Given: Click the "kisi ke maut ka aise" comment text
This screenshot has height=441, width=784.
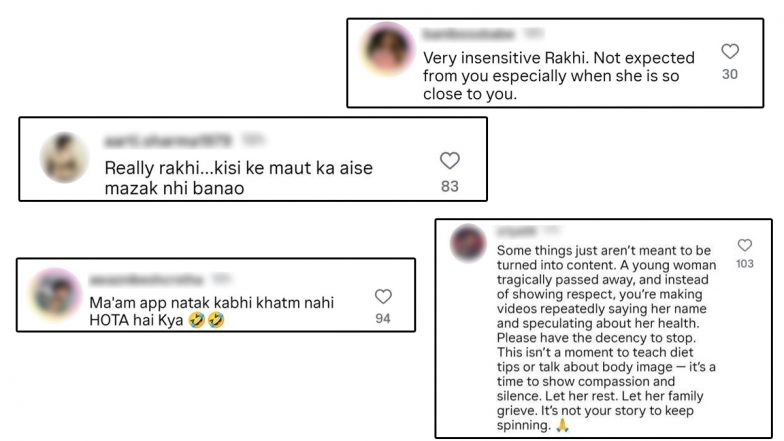Looking at the screenshot, I should [238, 178].
